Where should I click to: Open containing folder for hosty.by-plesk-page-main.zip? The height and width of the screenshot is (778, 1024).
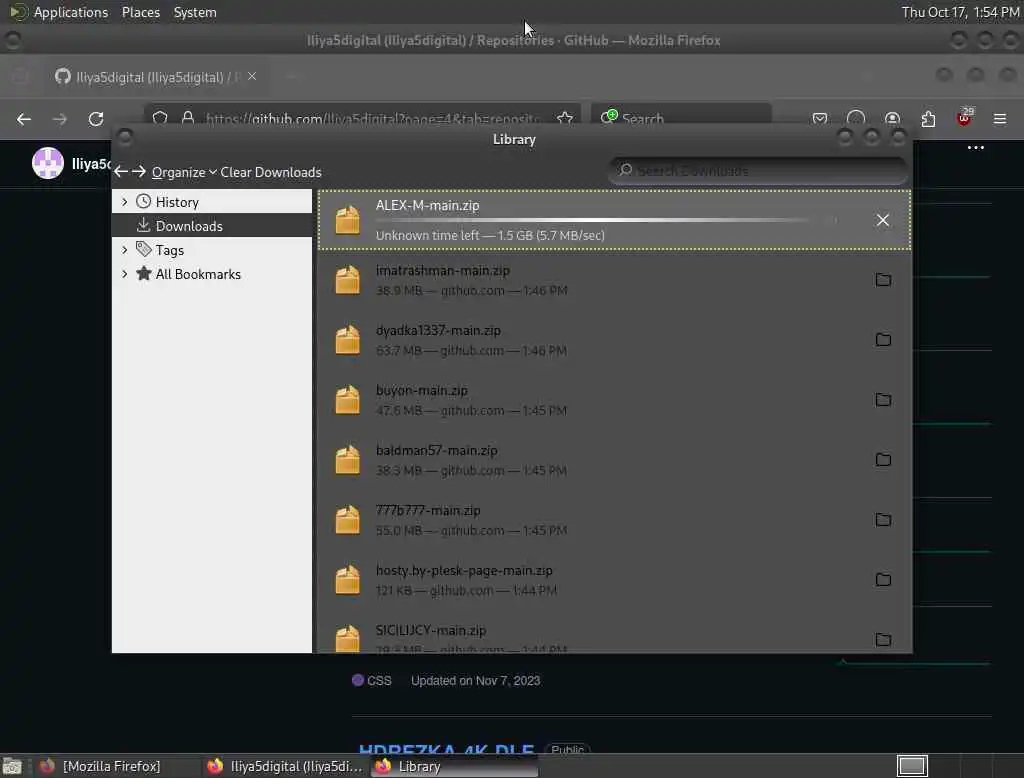(x=883, y=579)
